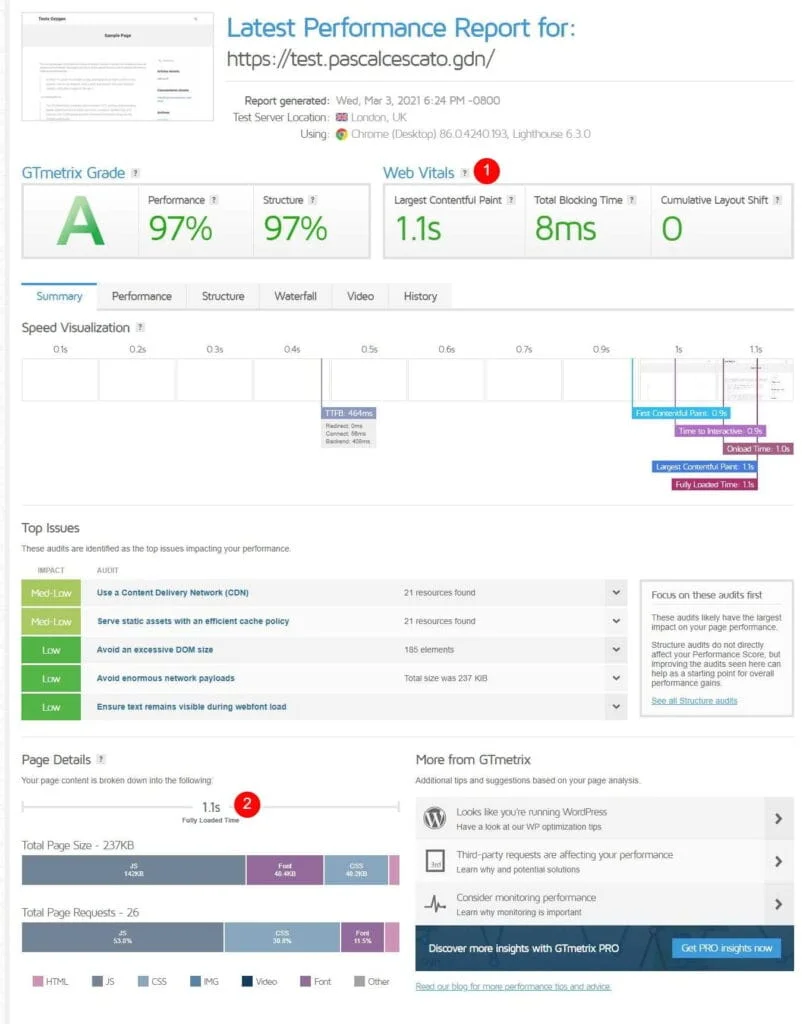Click the Total Blocking Time help icon
This screenshot has height=1024, width=806.
[632, 200]
